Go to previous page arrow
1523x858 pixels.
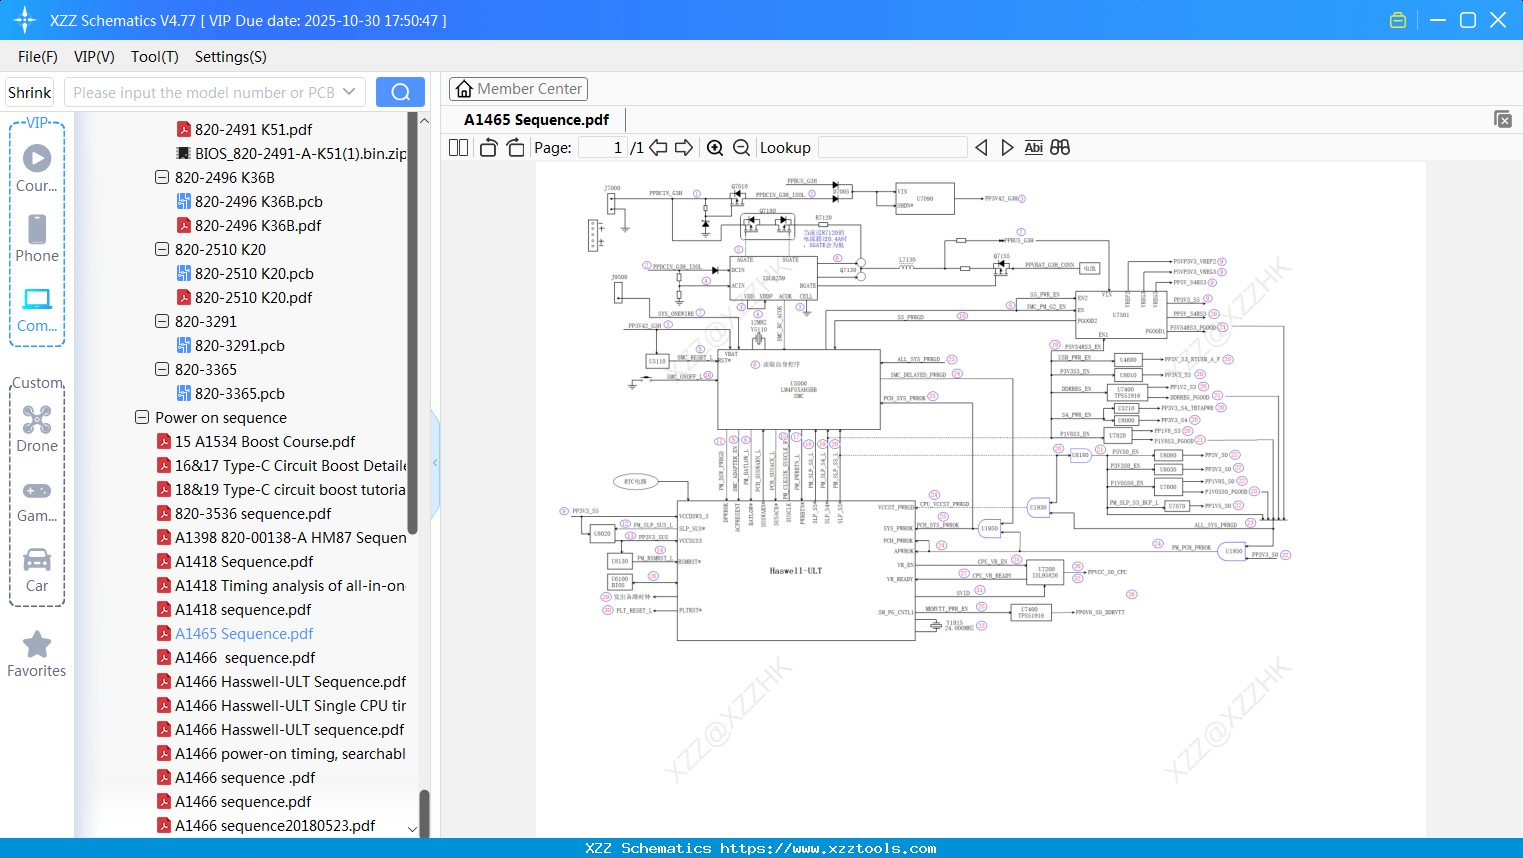(658, 147)
